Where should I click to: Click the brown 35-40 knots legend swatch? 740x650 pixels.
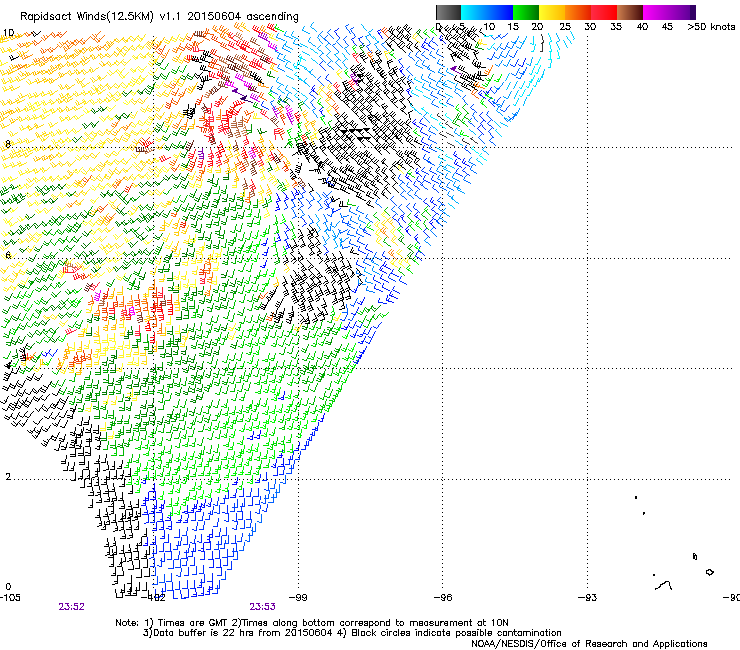coord(630,12)
